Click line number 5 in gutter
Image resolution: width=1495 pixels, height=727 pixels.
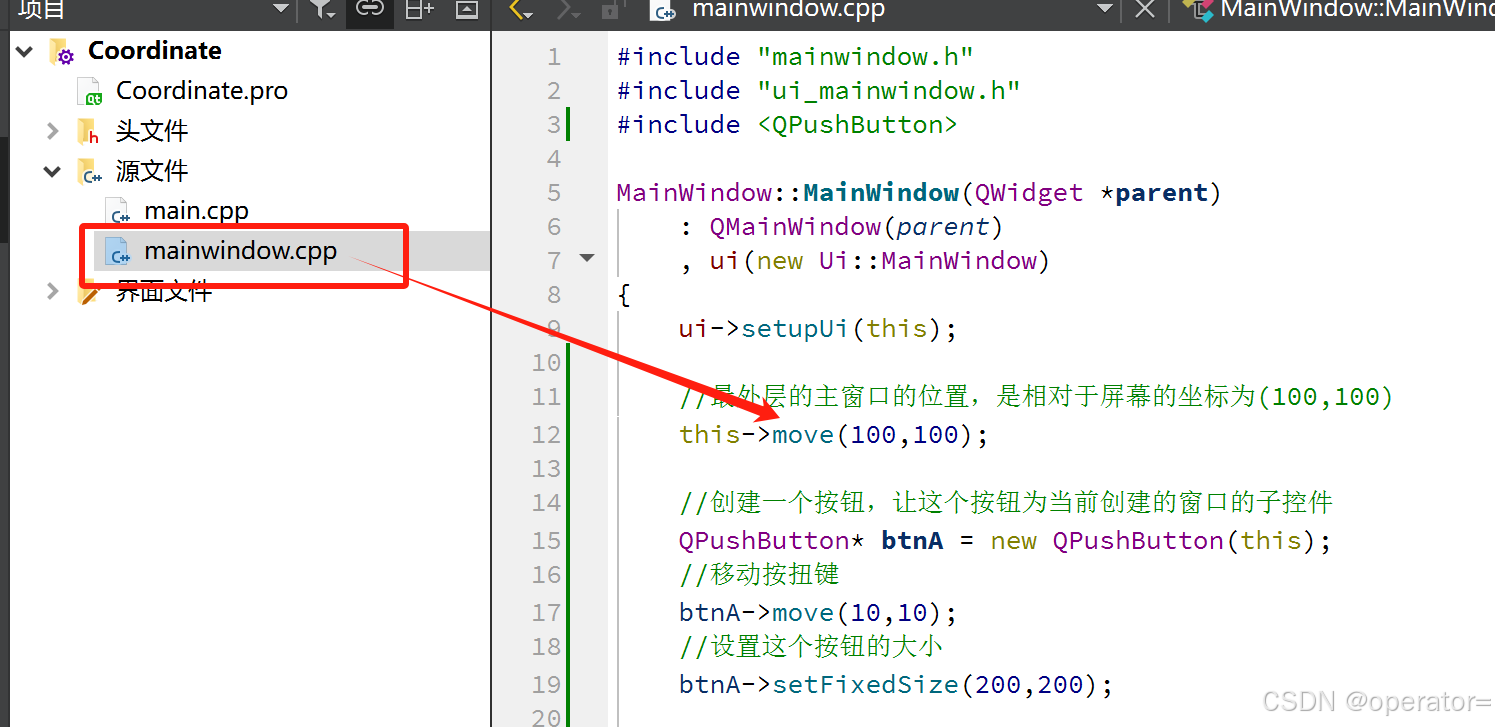tap(554, 193)
